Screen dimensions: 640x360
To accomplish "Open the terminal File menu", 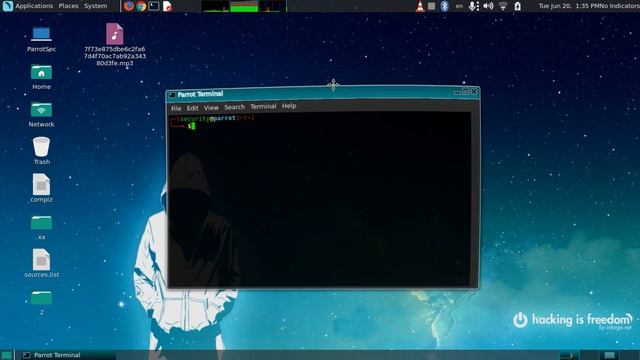I will click(x=176, y=108).
